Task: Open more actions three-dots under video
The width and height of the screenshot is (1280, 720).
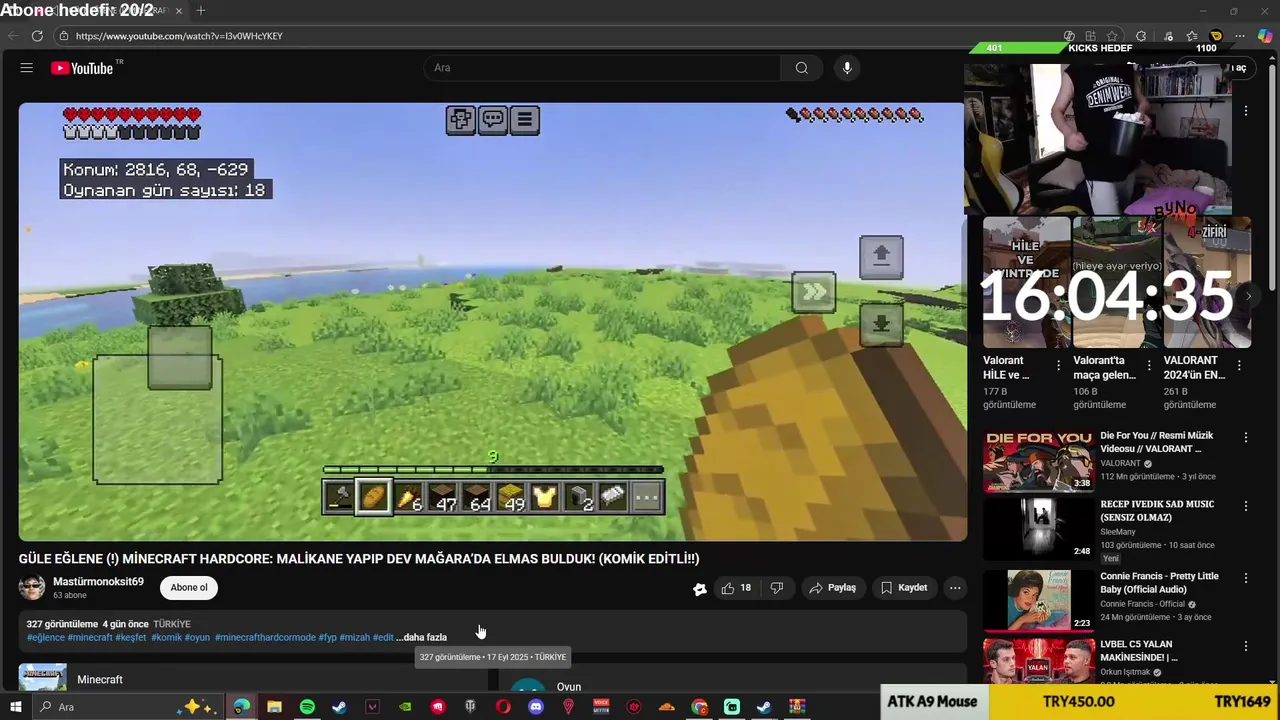Action: [955, 588]
